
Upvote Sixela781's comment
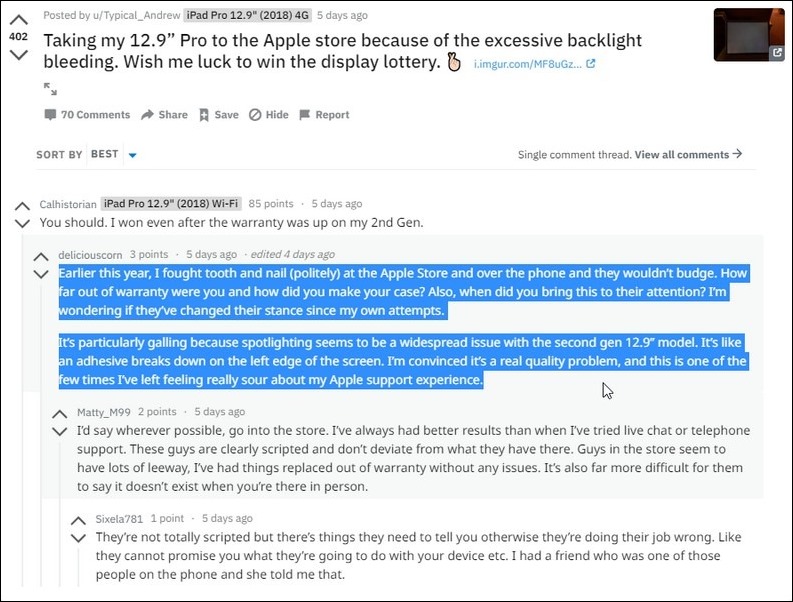78,521
